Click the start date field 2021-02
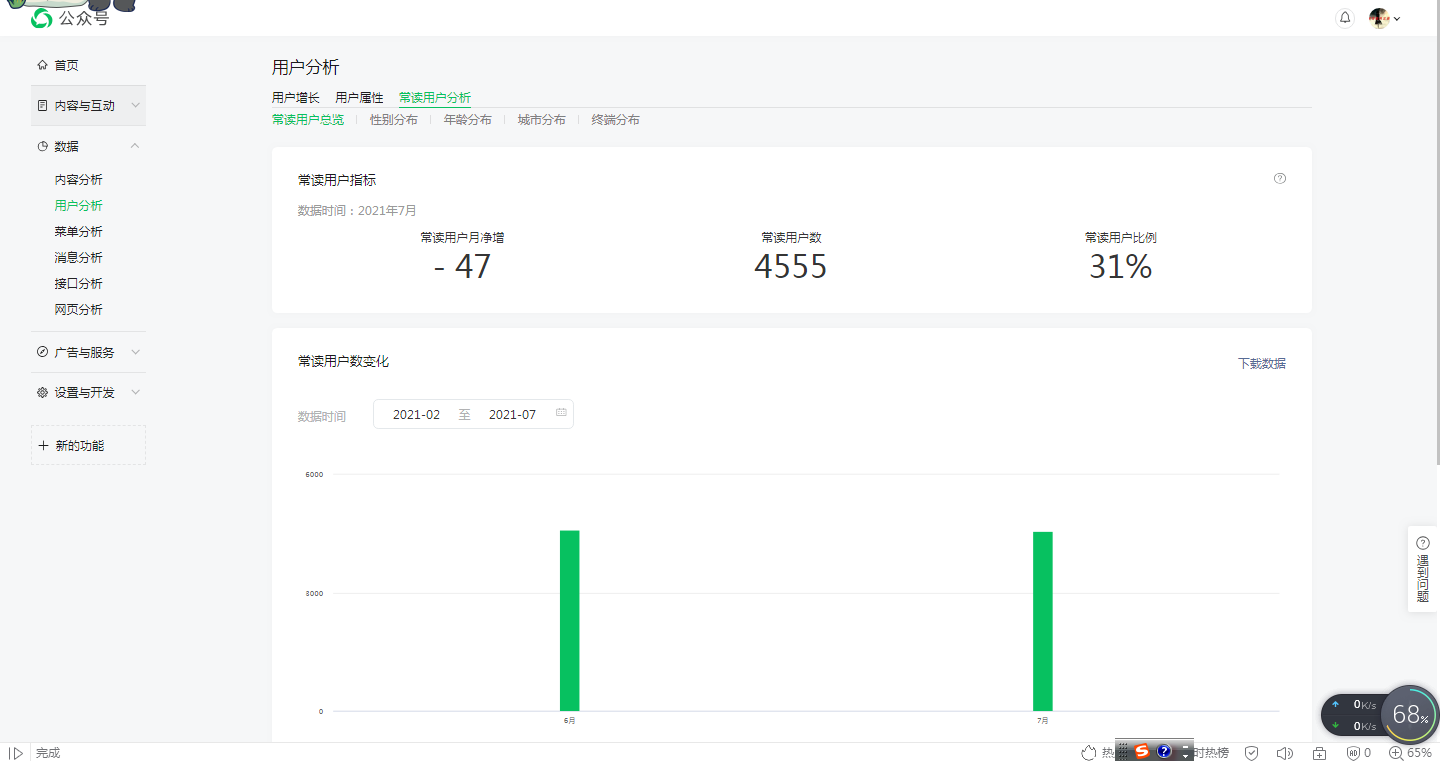The image size is (1440, 761). (x=416, y=414)
